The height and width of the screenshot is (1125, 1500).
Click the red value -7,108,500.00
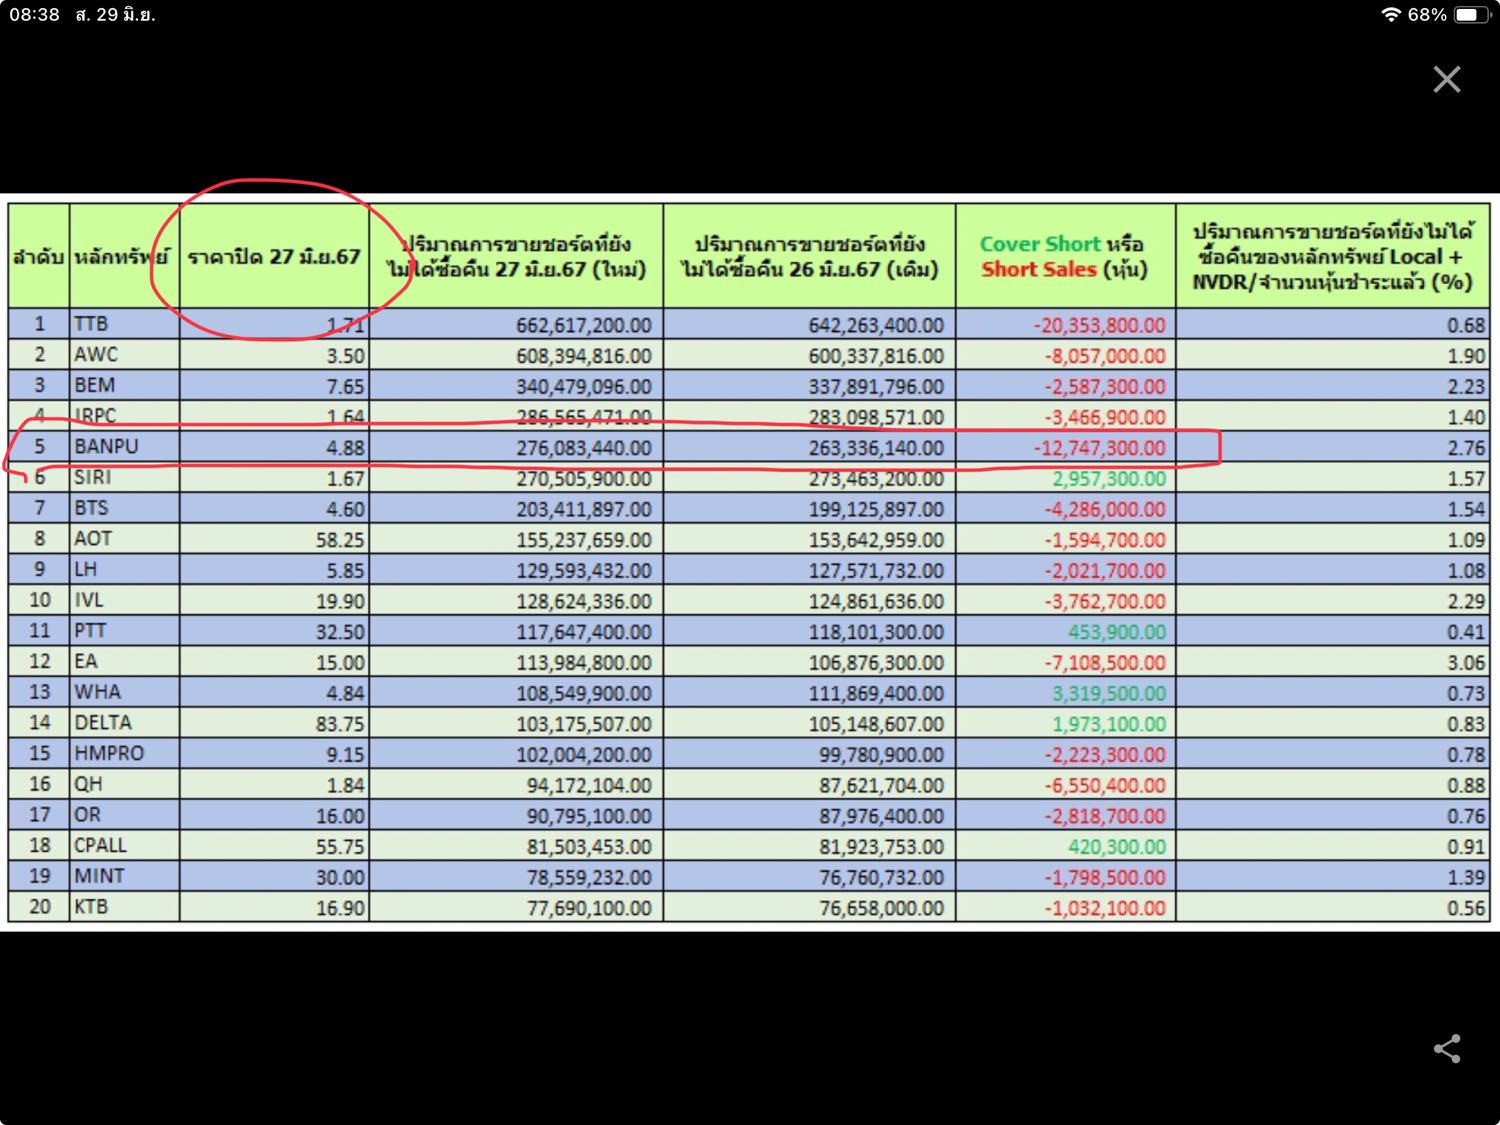click(x=1105, y=663)
